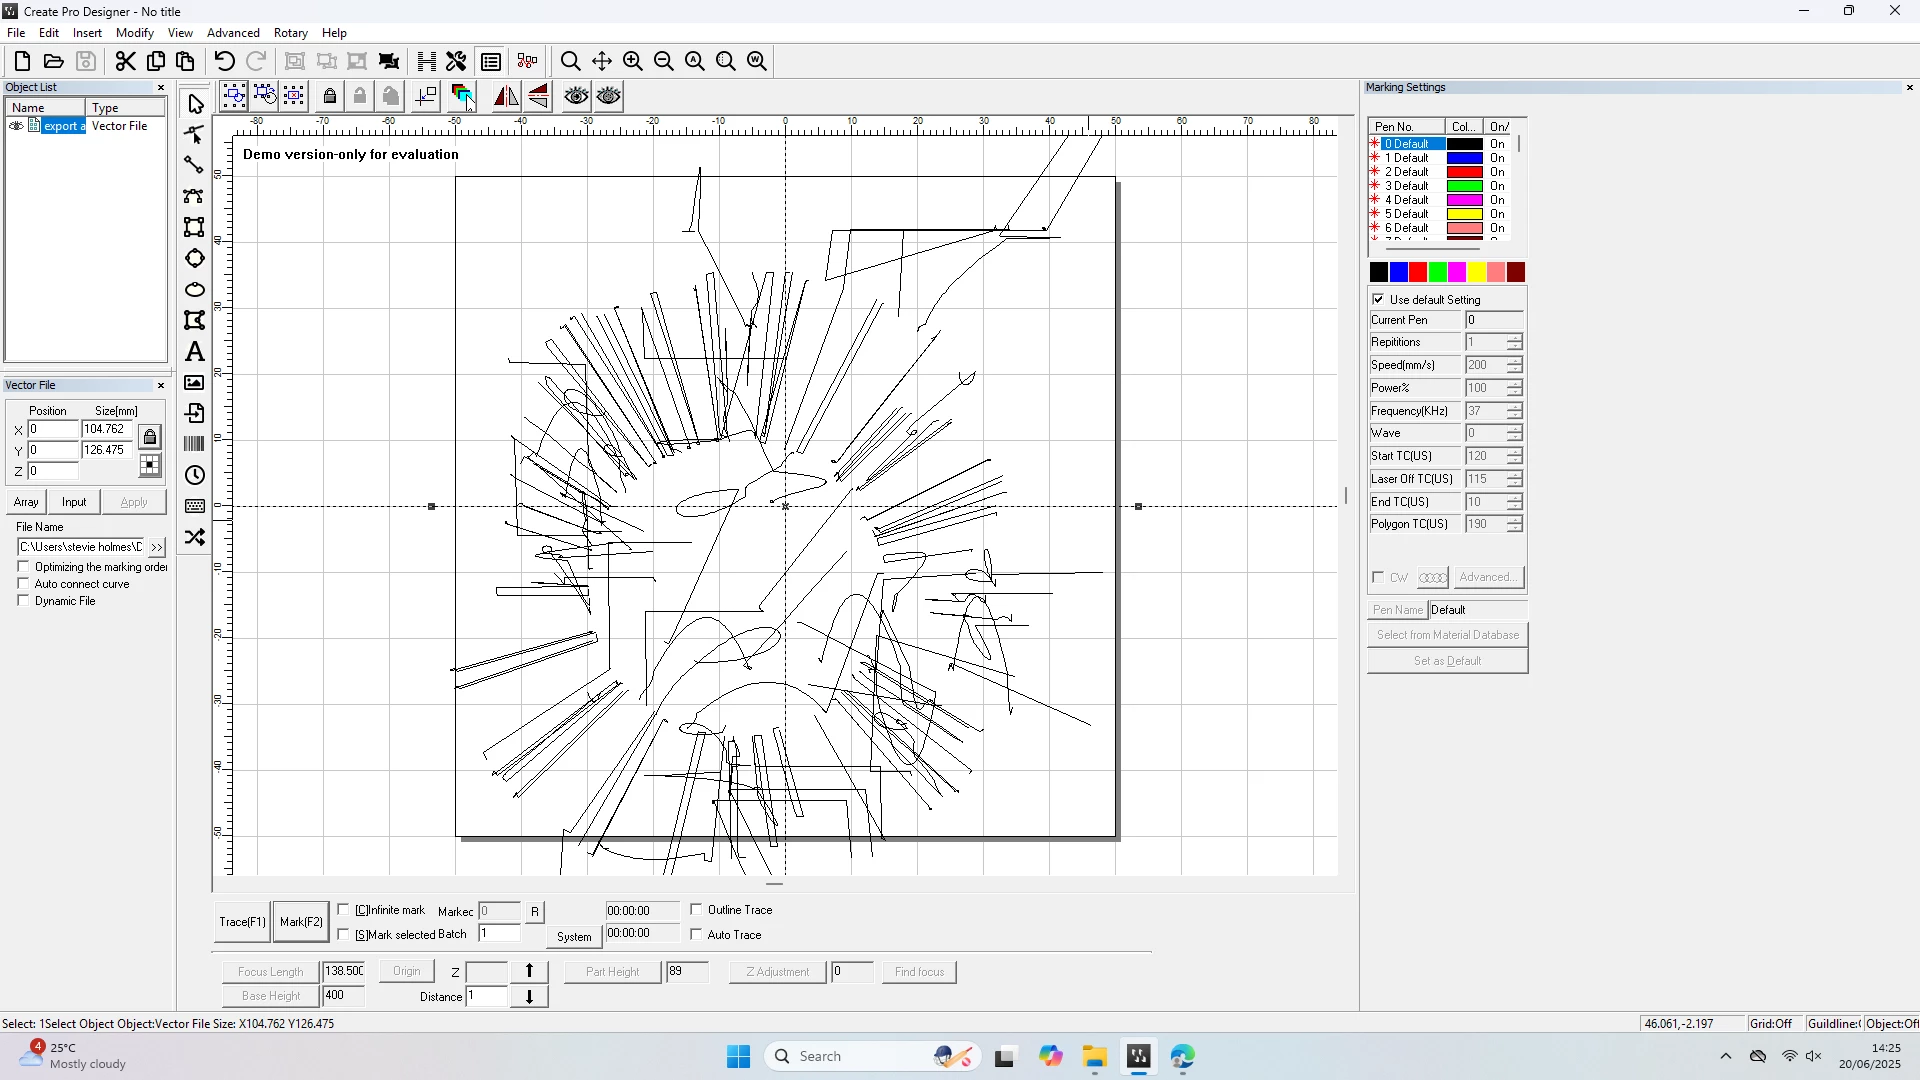
Task: Click the lock object padlock icon
Action: tap(330, 96)
